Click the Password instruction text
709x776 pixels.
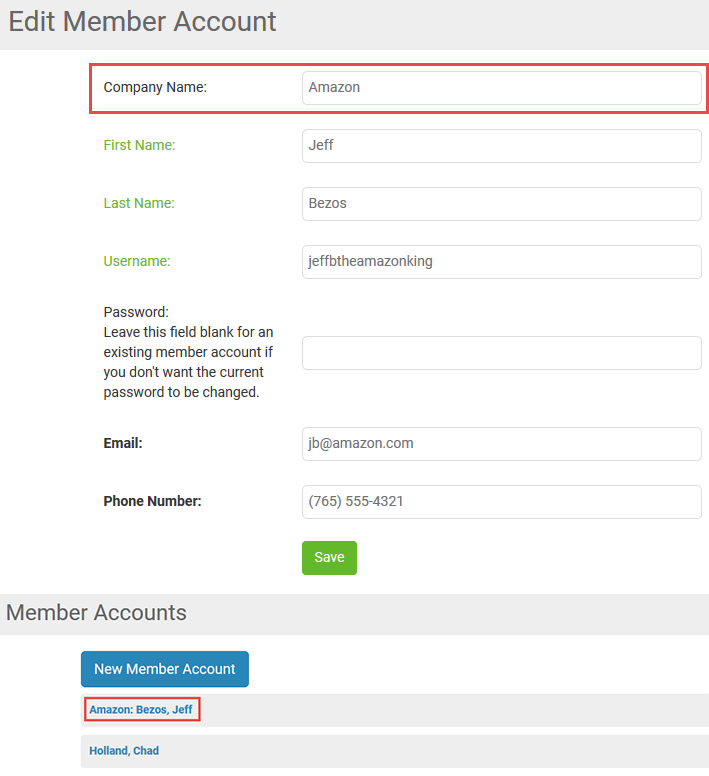click(x=189, y=362)
